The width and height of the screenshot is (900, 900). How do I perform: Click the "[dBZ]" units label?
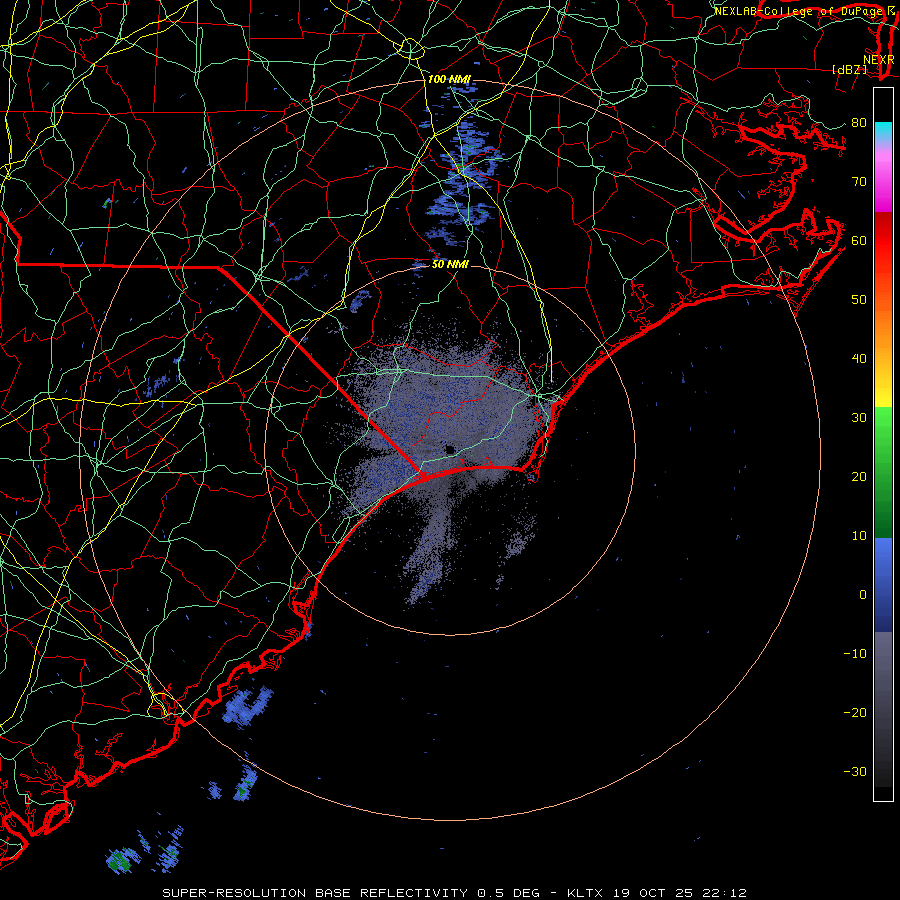click(849, 69)
